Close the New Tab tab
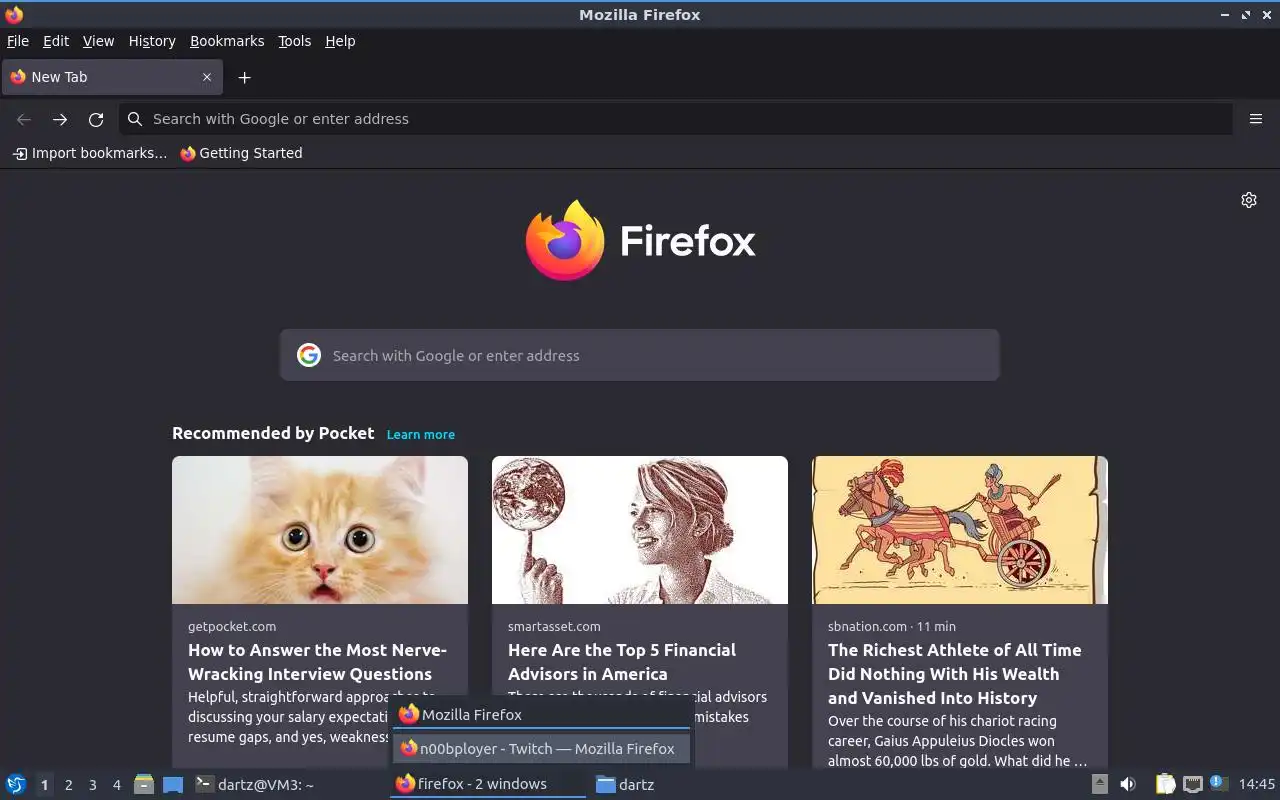The image size is (1280, 800). [207, 77]
